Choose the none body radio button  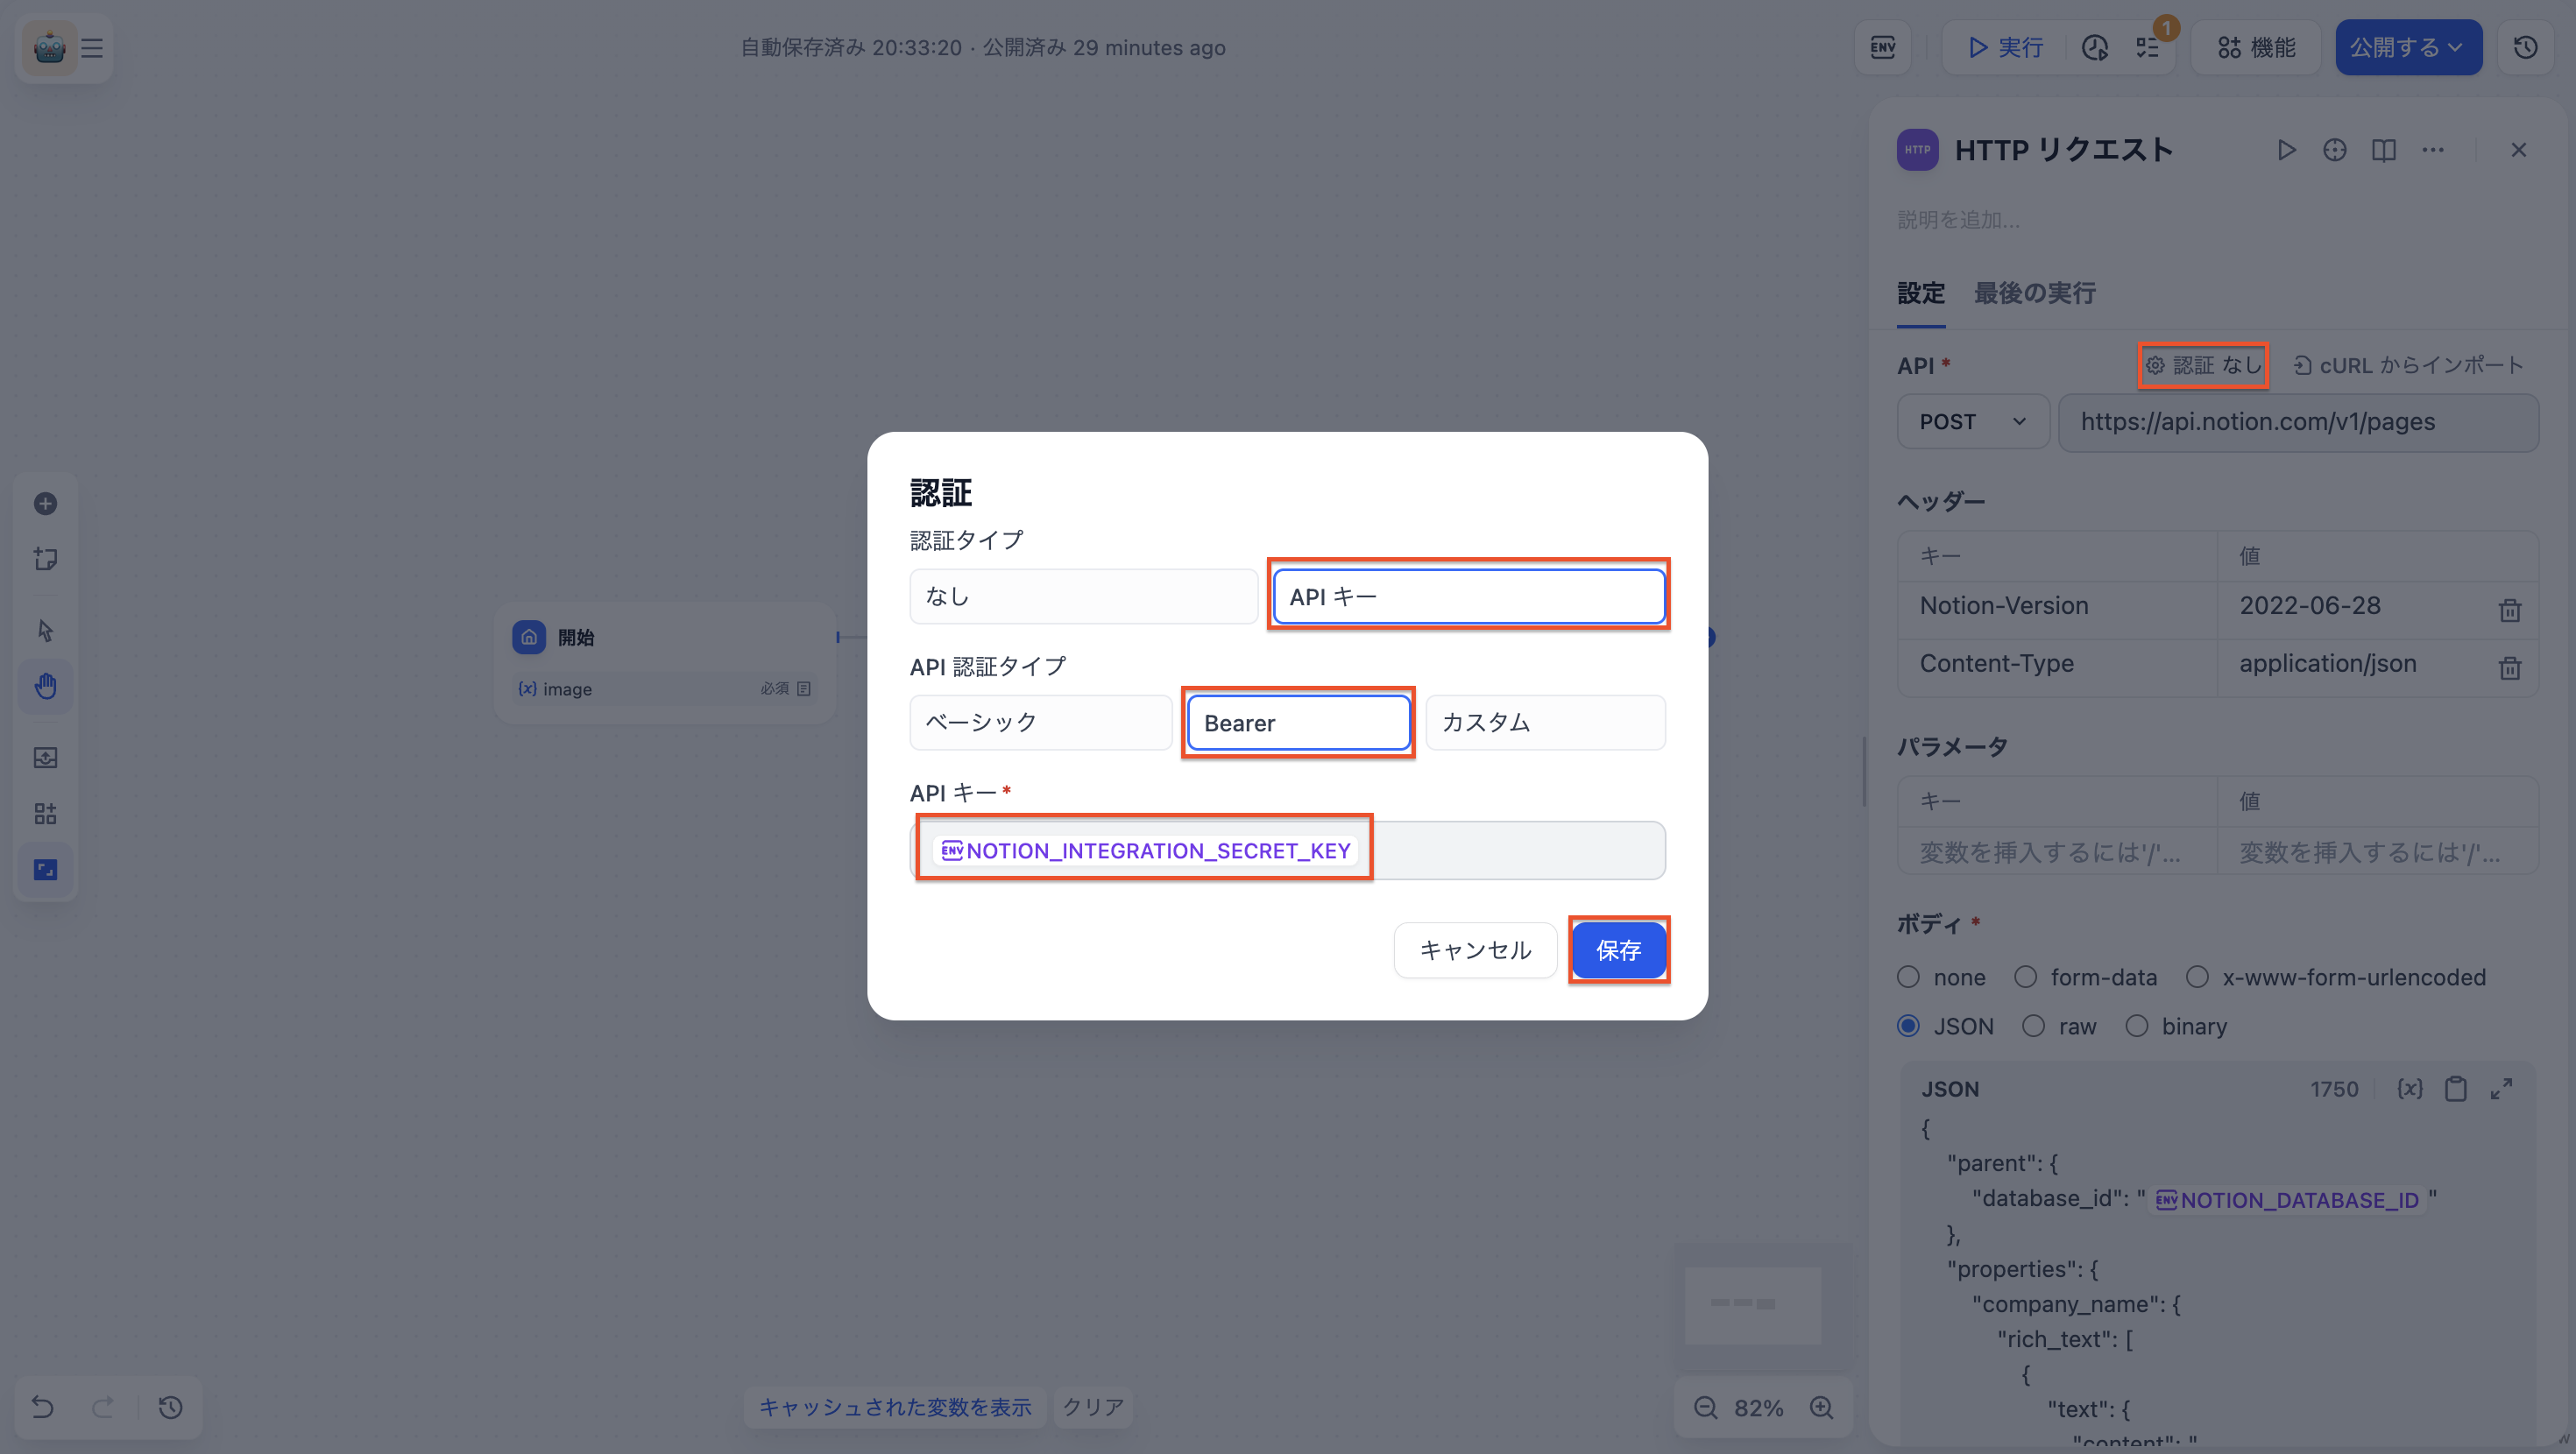pos(1908,977)
